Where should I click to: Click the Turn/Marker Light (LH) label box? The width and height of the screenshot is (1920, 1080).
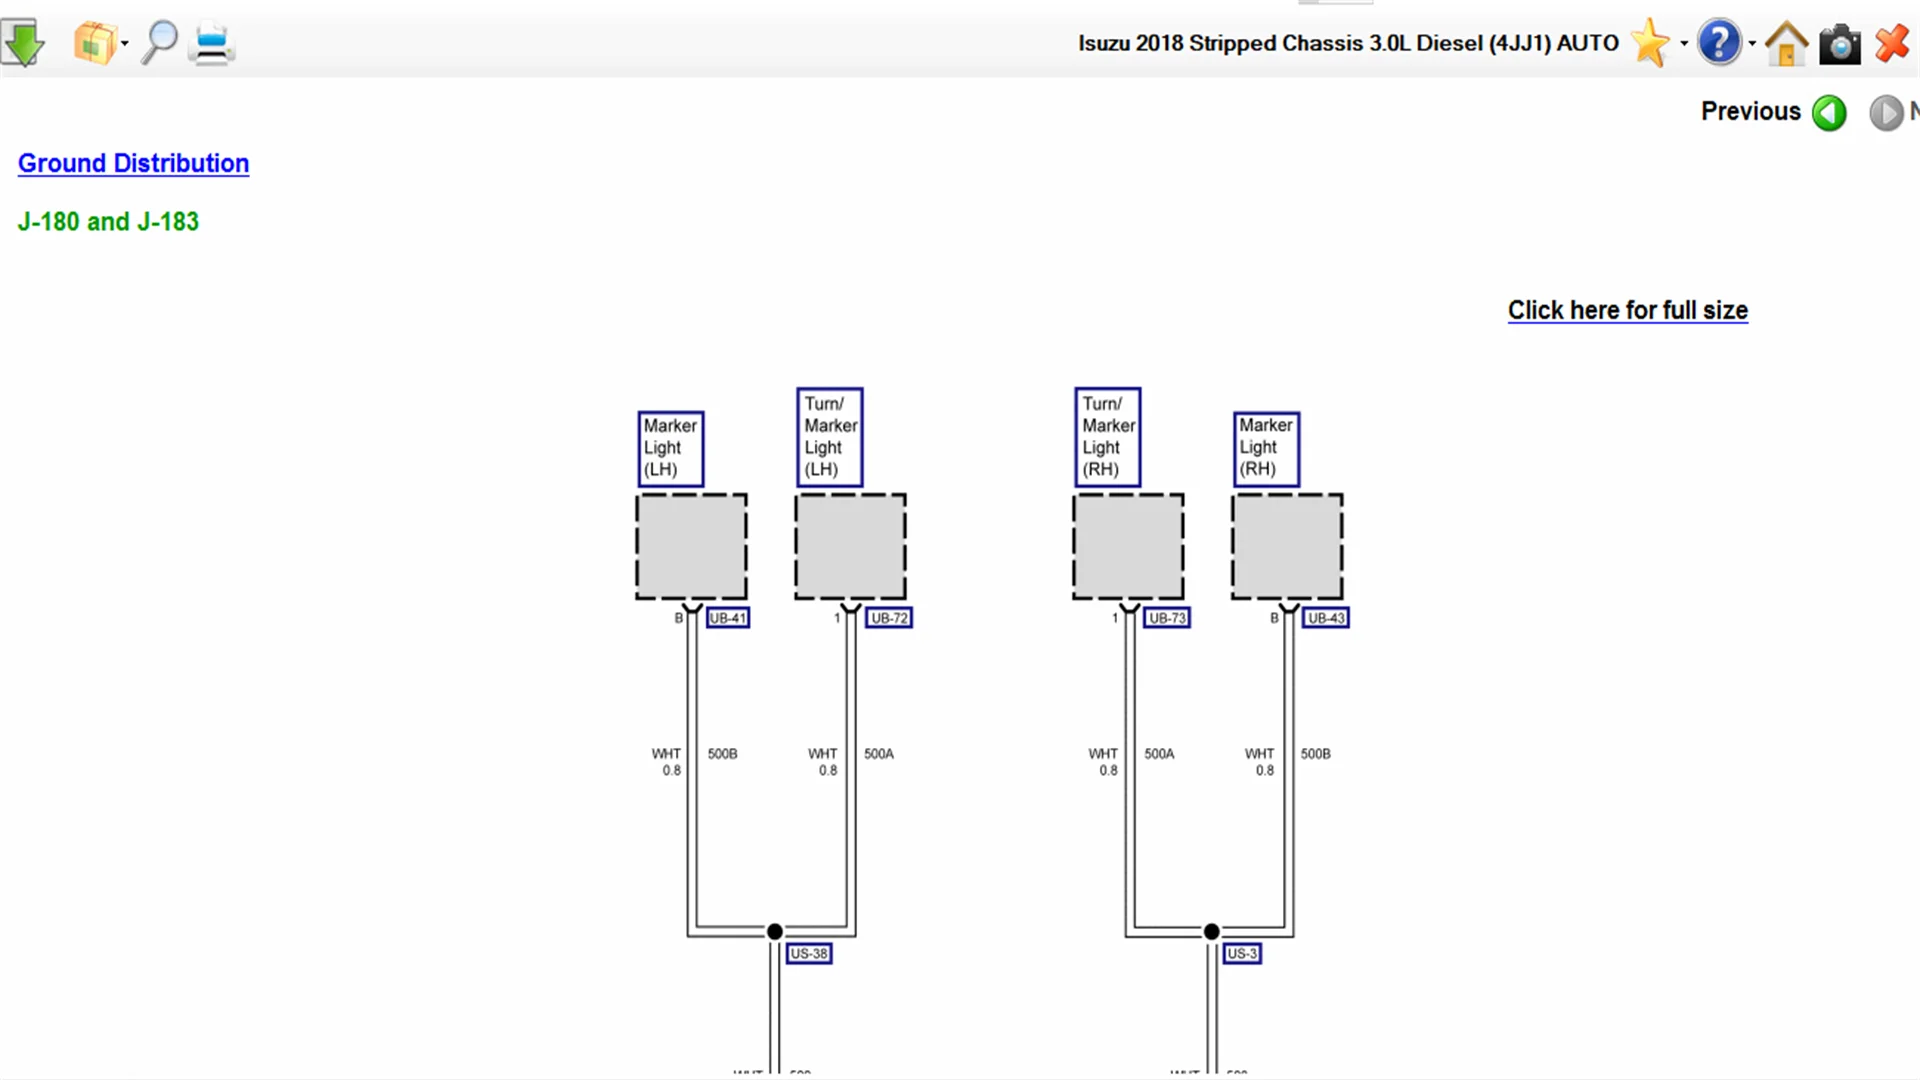point(829,437)
